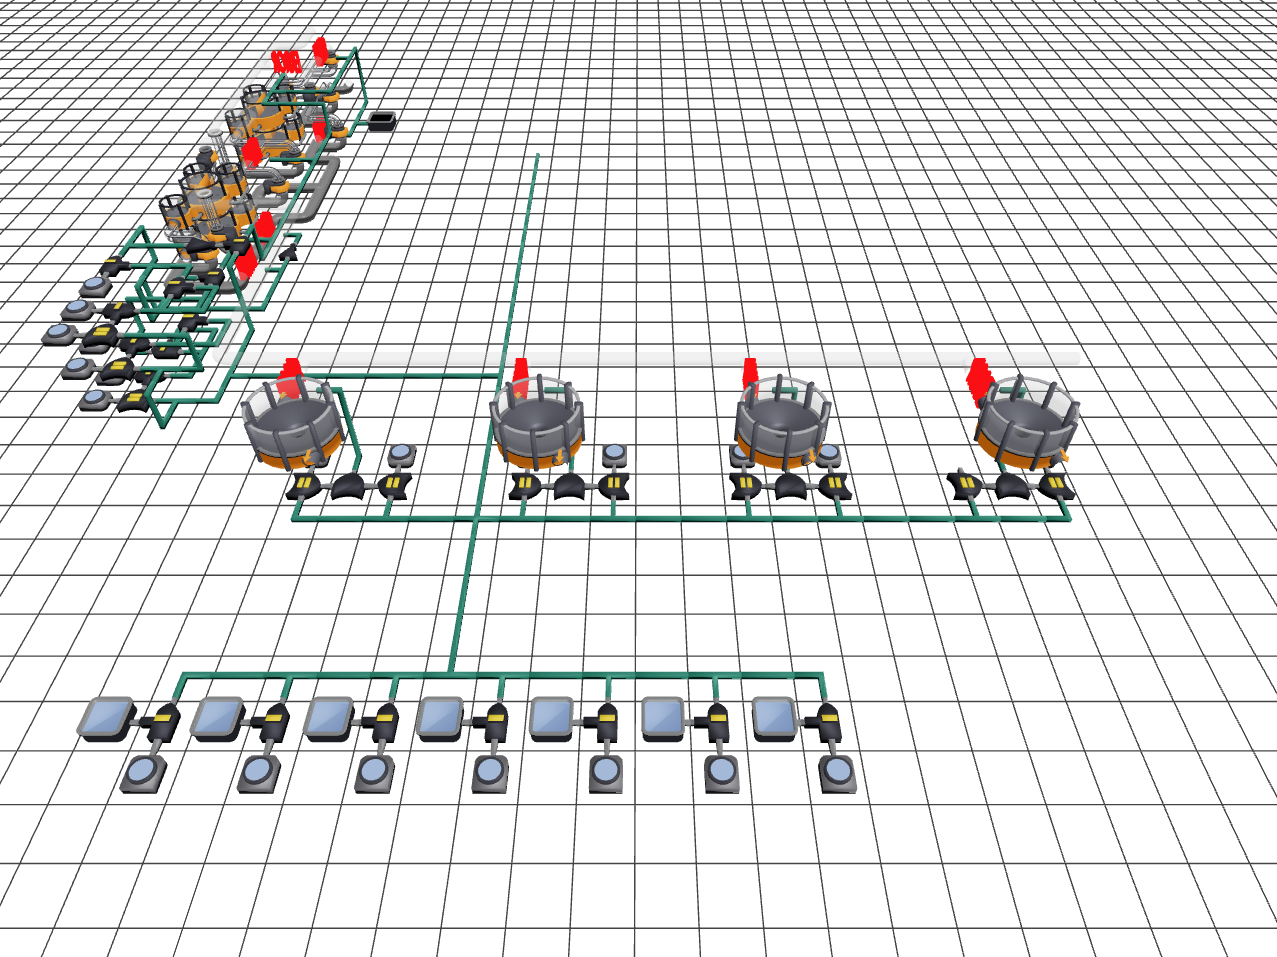1277x957 pixels.
Task: Select the third blue square panel from left
Action: [x=329, y=718]
